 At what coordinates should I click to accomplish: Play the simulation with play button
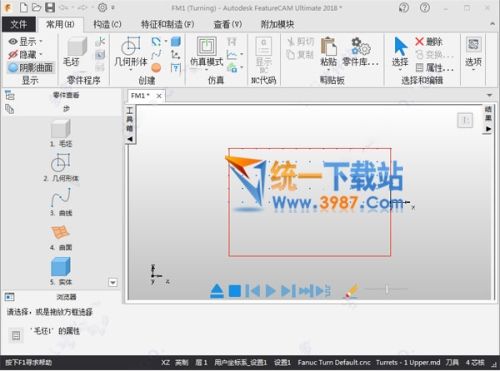(x=270, y=291)
